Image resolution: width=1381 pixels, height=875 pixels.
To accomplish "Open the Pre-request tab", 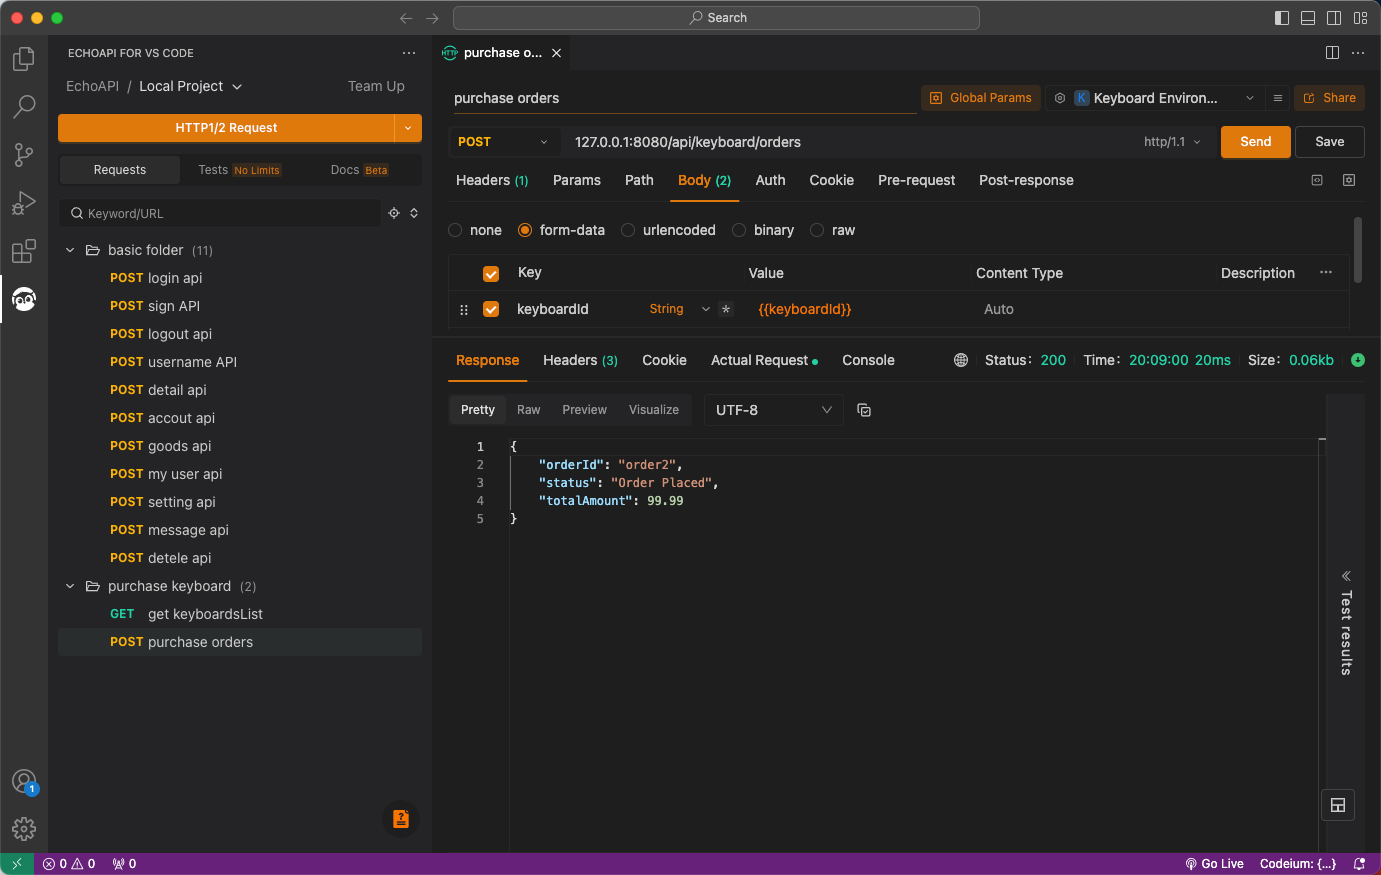I will (916, 180).
